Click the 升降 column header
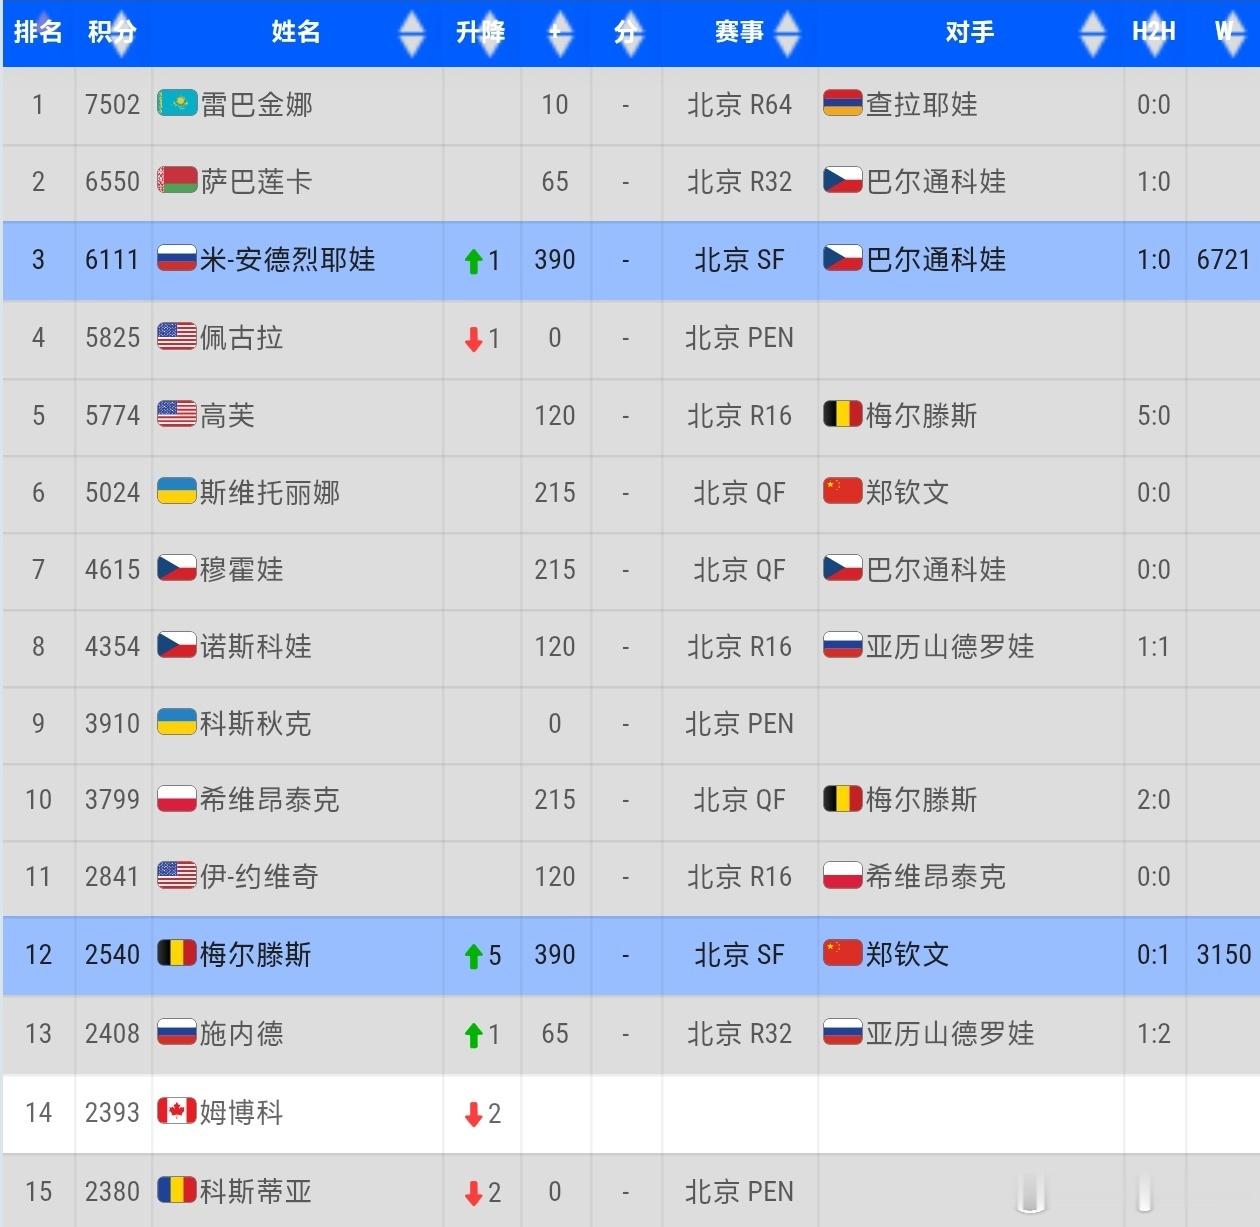 pyautogui.click(x=481, y=32)
